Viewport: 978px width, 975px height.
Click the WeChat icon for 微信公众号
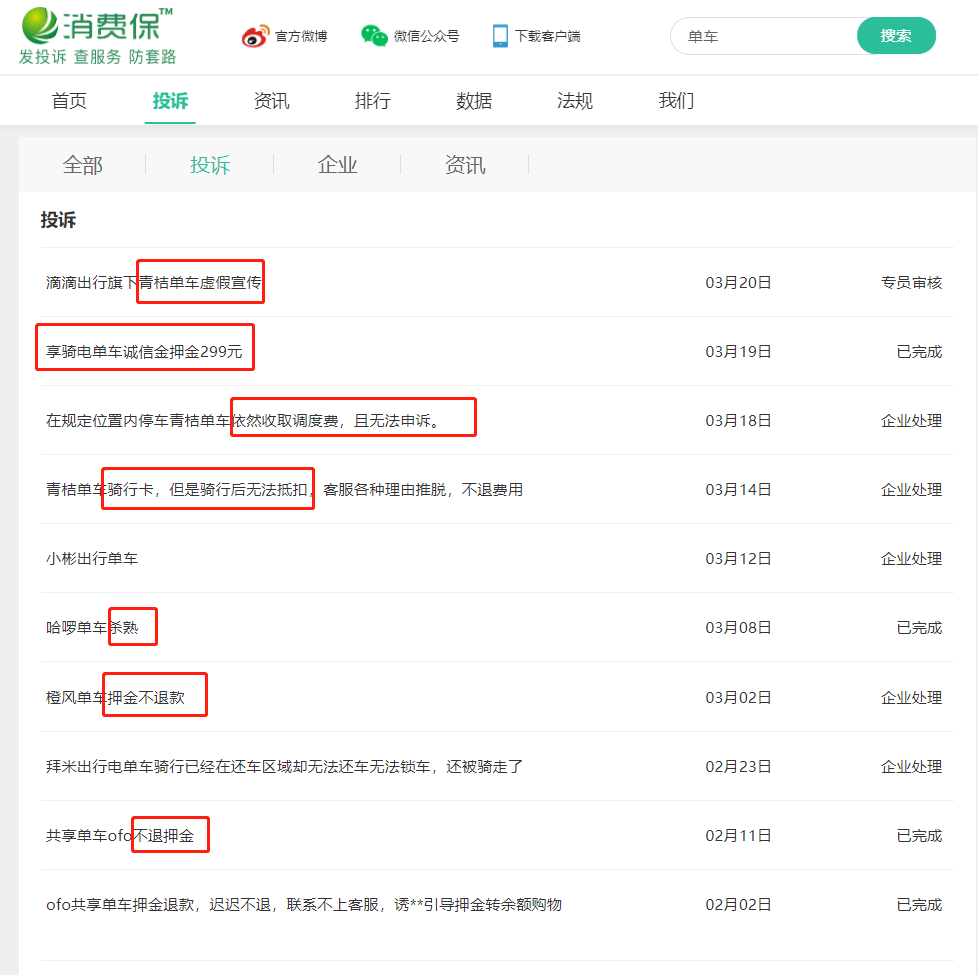pyautogui.click(x=374, y=36)
